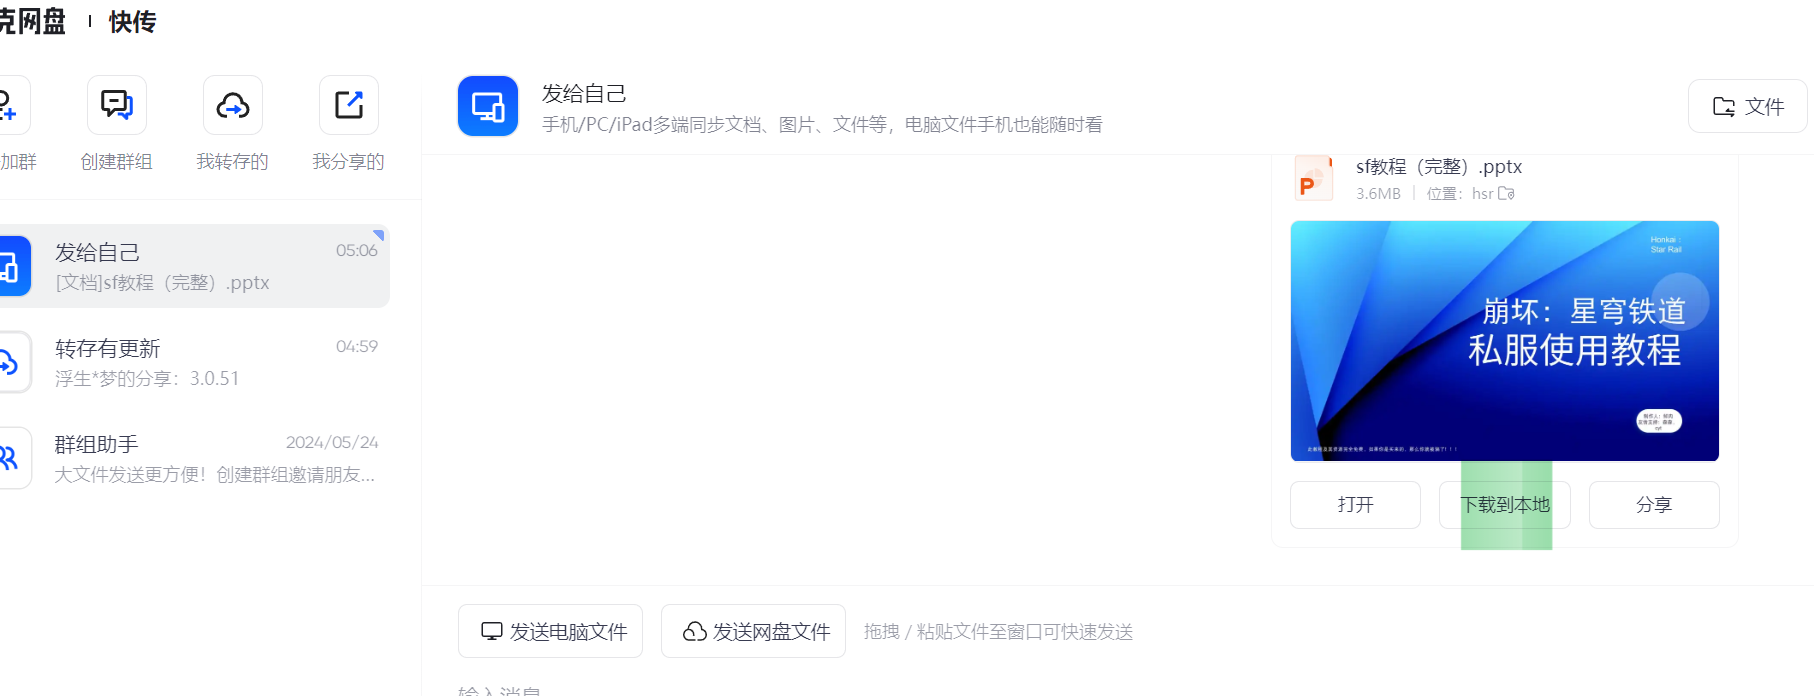The height and width of the screenshot is (696, 1814).
Task: Open the 文件 folder button
Action: [x=1747, y=106]
